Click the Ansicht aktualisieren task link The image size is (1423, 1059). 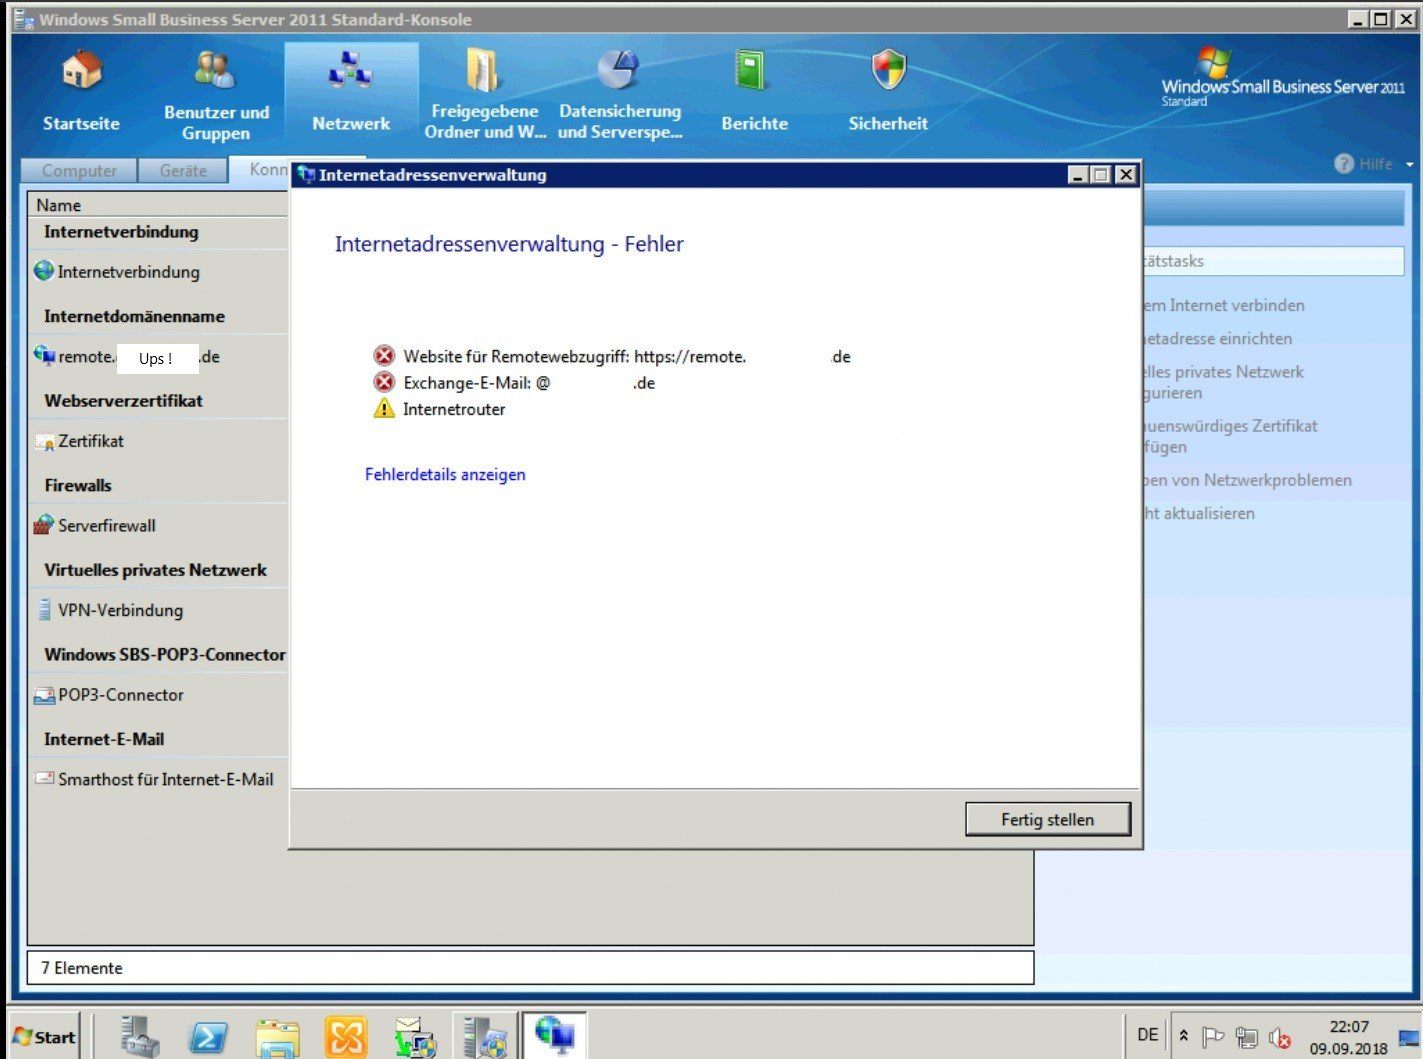point(1198,513)
